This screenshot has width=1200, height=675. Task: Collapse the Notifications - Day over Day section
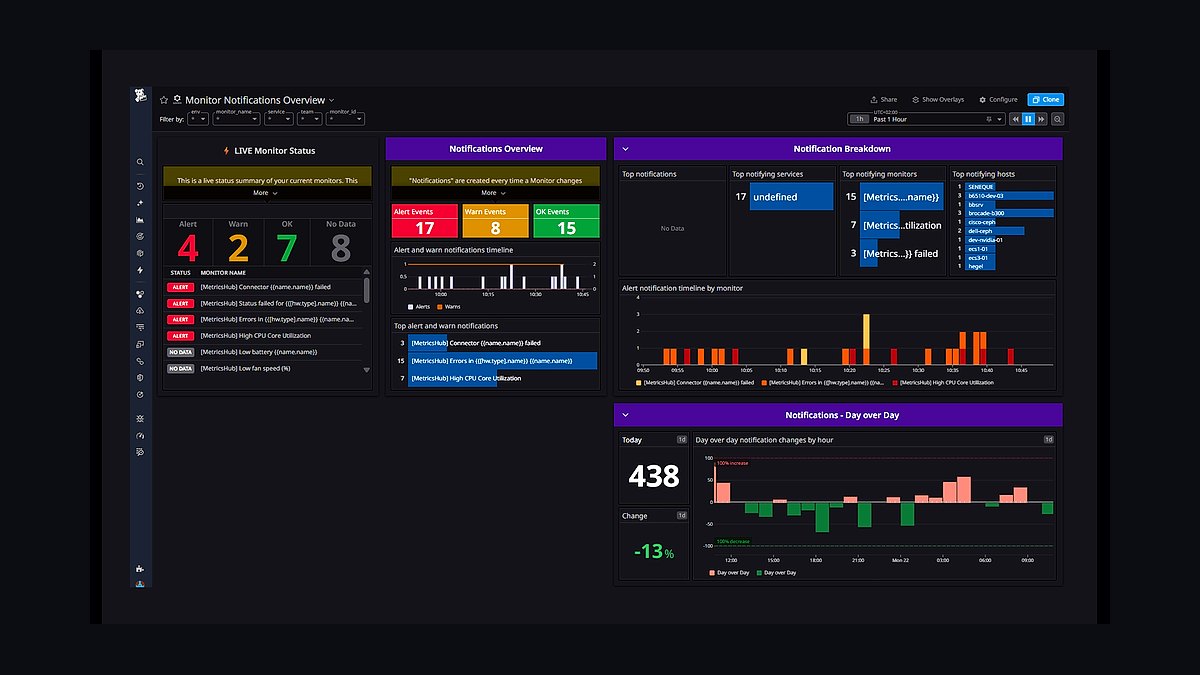(625, 415)
